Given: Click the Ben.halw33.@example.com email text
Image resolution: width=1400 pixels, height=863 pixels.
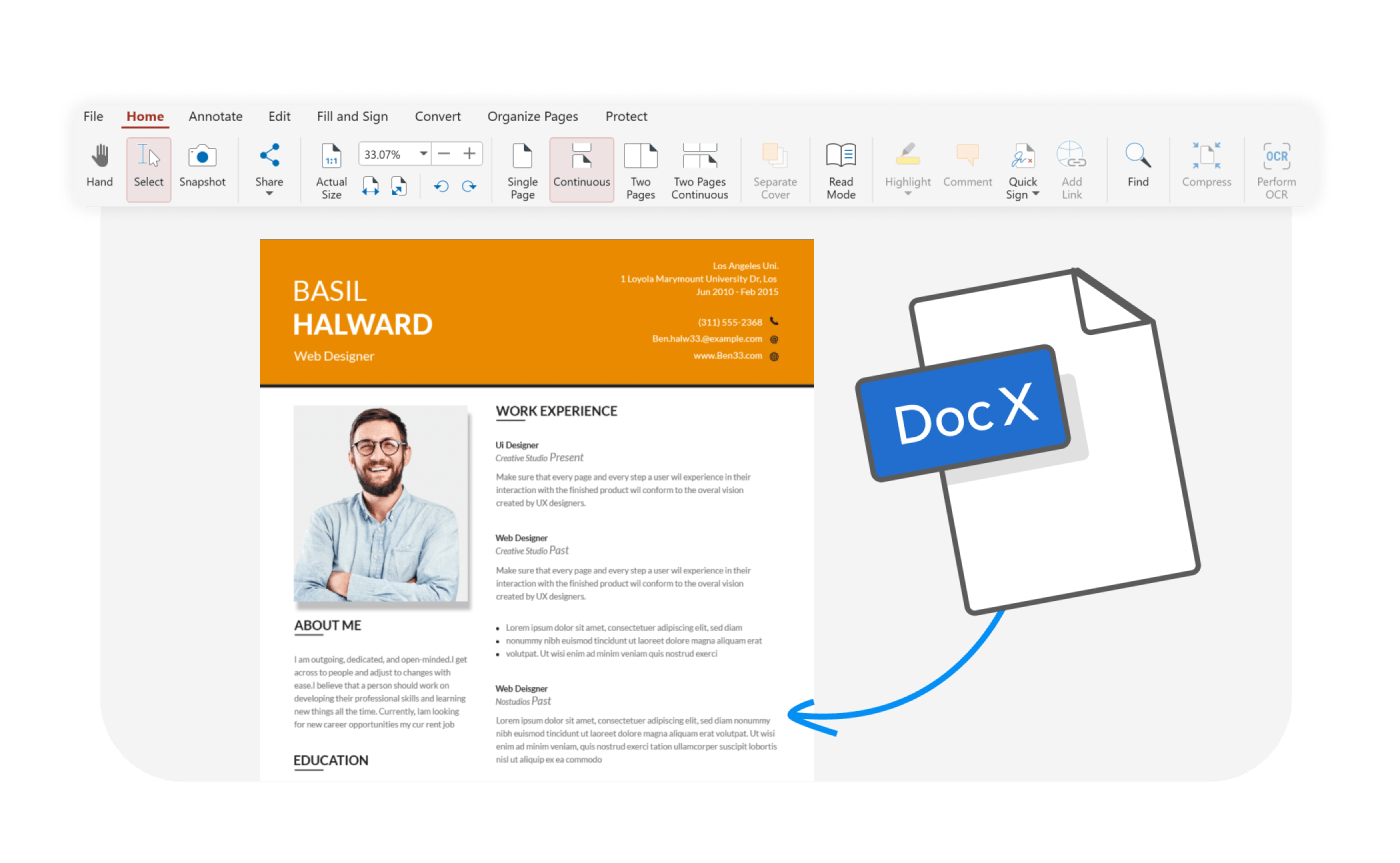Looking at the screenshot, I should click(707, 339).
